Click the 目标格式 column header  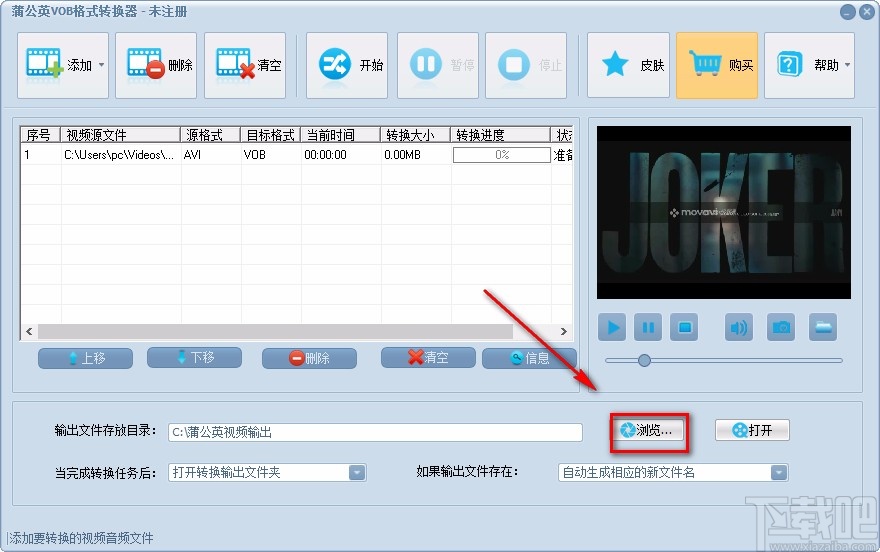(271, 135)
